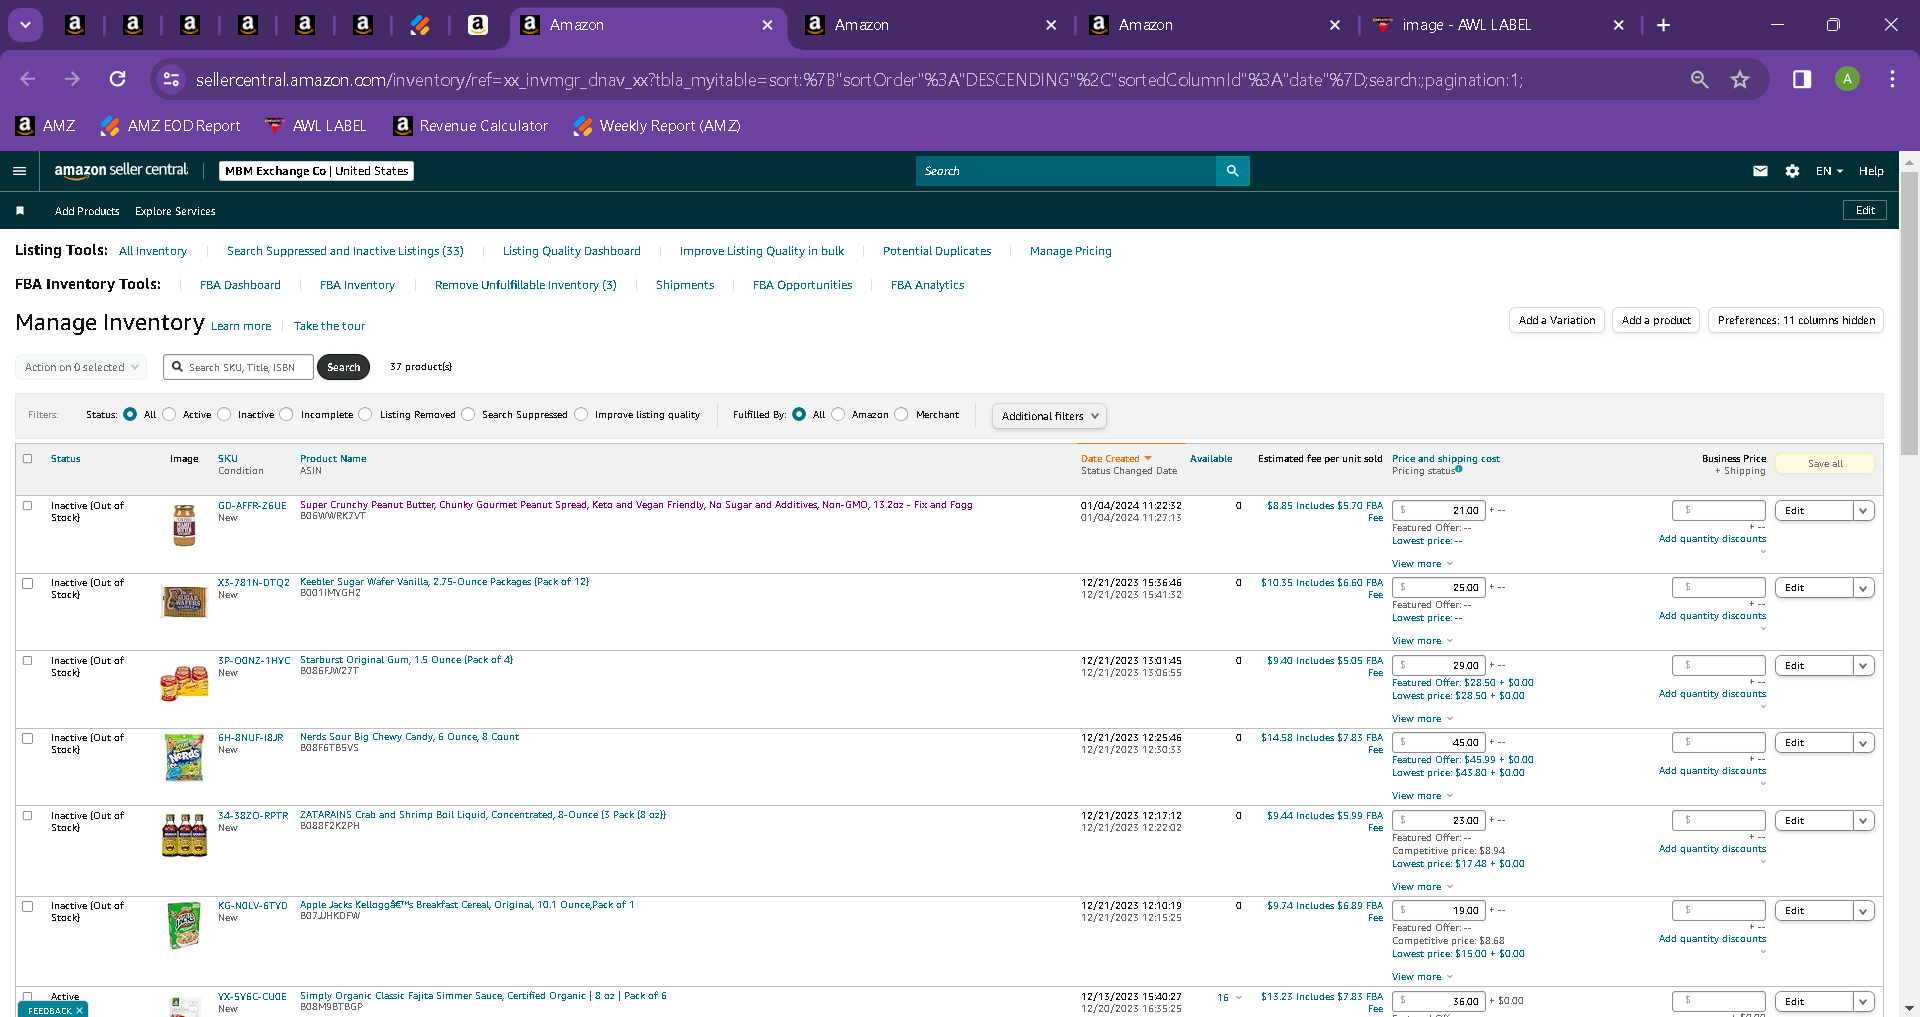Open the AWL LABEL bookmark
This screenshot has height=1017, width=1920.
click(x=315, y=125)
